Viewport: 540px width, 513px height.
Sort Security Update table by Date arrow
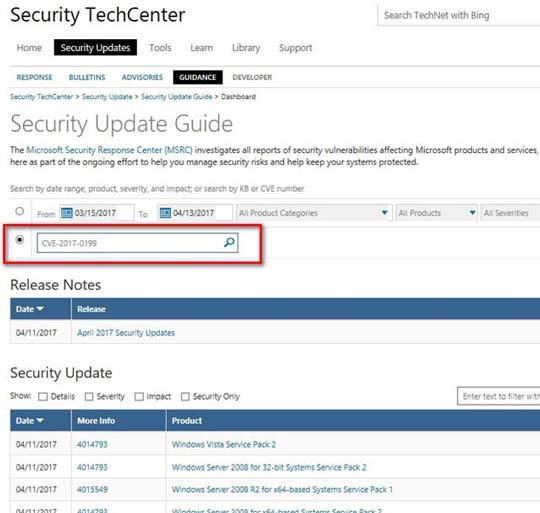tap(40, 420)
